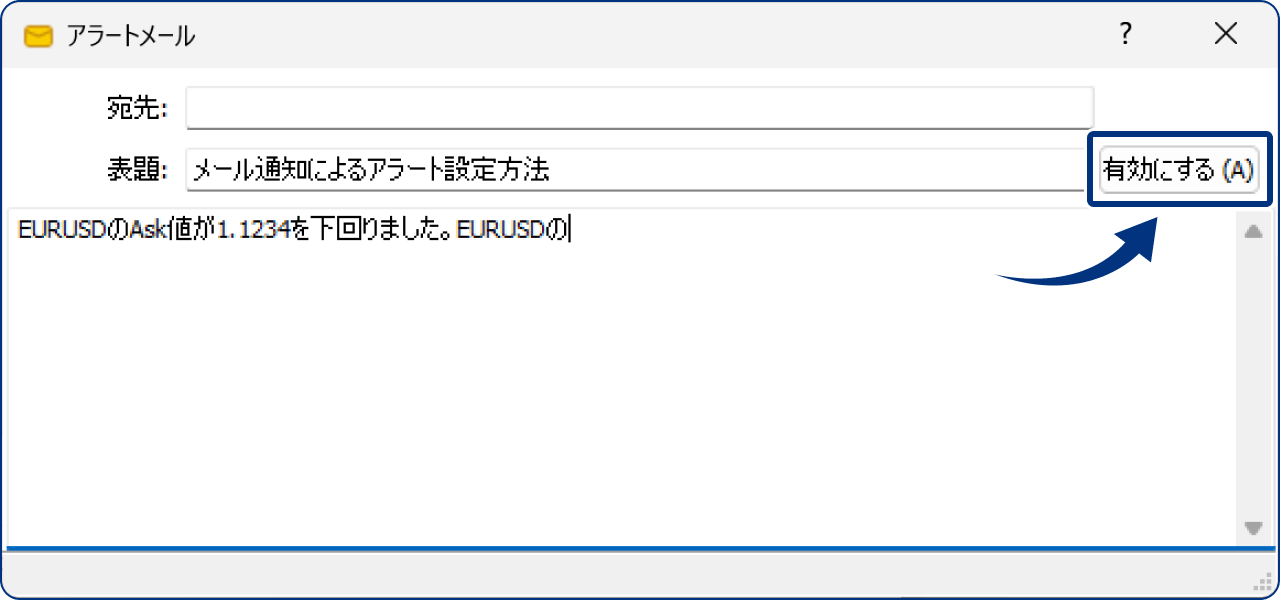1280x600 pixels.
Task: Click the scrollbar track on the right
Action: point(1251,380)
